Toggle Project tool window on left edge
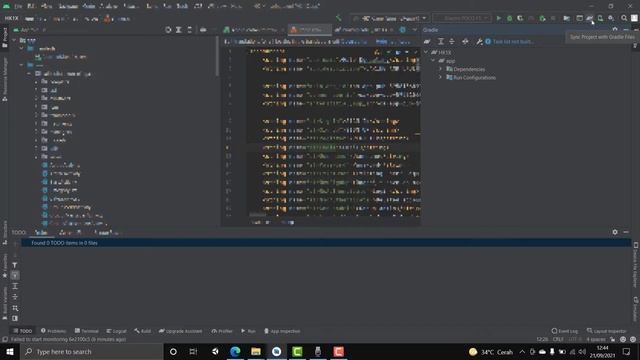Viewport: 640px width, 360px height. pos(5,37)
